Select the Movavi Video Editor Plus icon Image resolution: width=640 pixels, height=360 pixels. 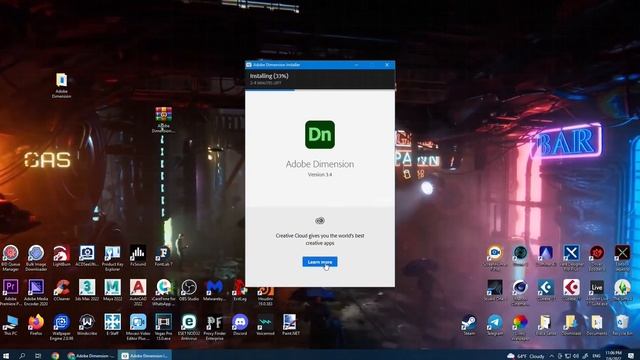point(138,327)
